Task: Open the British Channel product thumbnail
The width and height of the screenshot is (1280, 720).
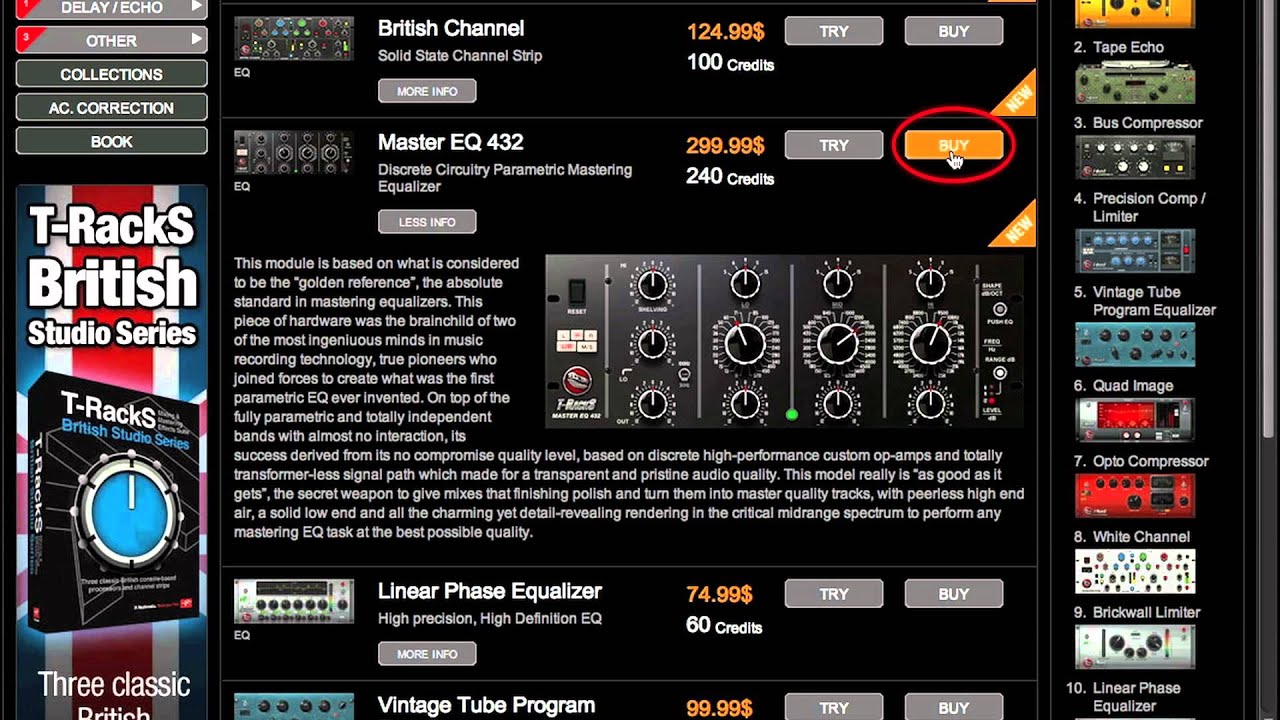Action: (x=293, y=39)
